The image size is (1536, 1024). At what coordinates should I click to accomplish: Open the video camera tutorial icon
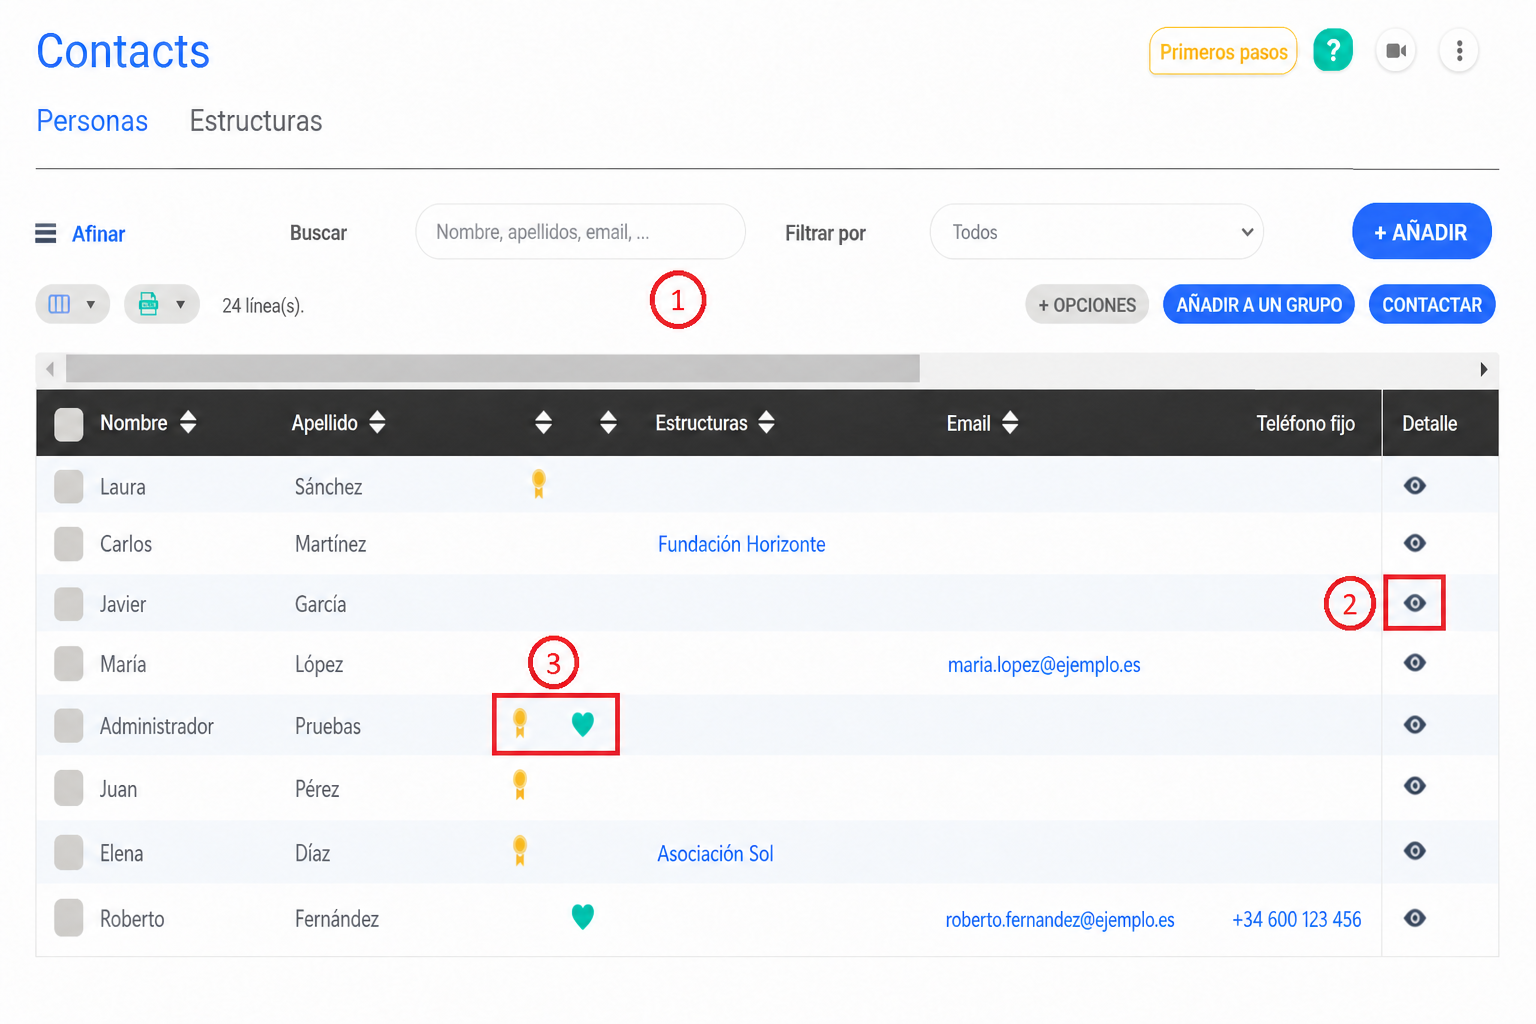point(1396,50)
